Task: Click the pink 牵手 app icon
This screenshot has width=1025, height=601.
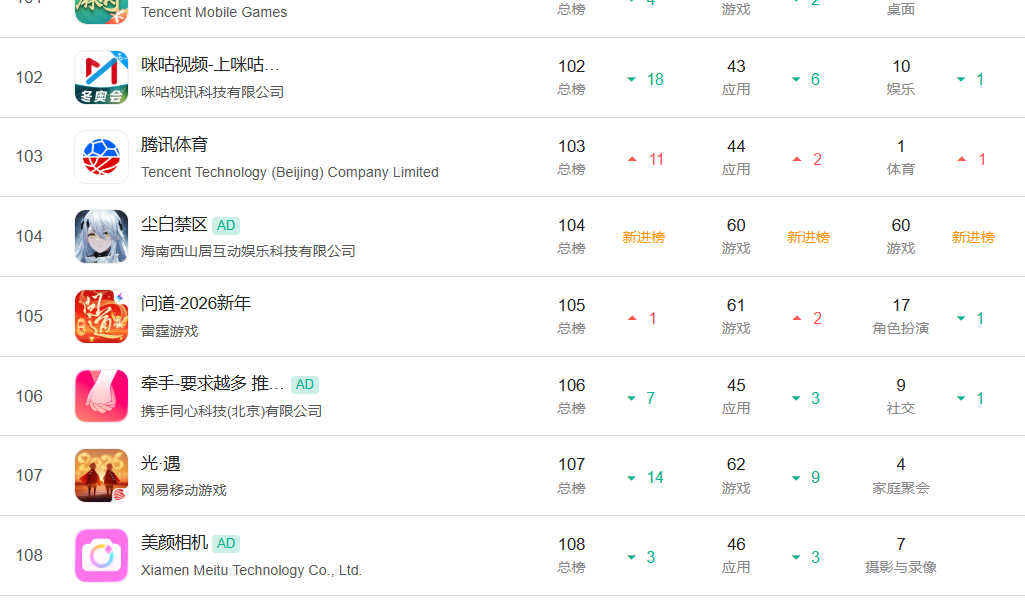Action: click(x=101, y=396)
